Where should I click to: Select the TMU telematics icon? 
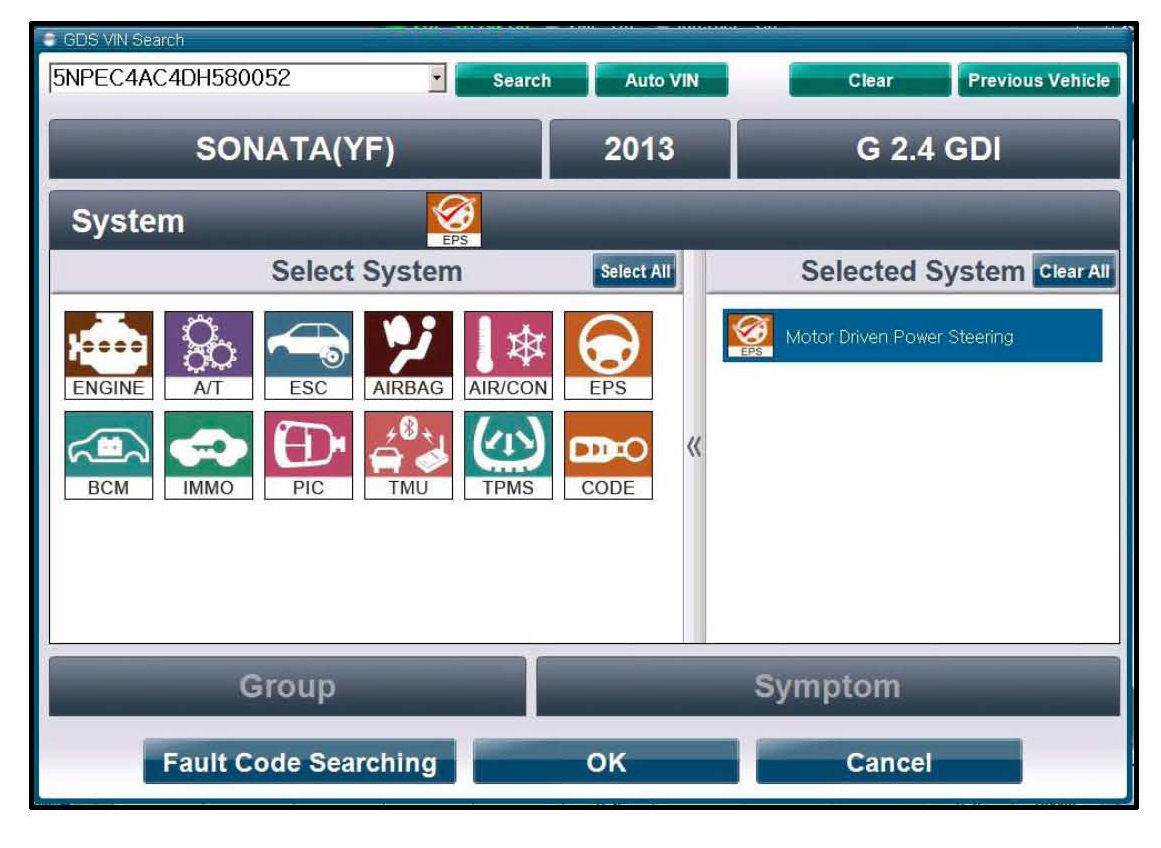tap(408, 455)
